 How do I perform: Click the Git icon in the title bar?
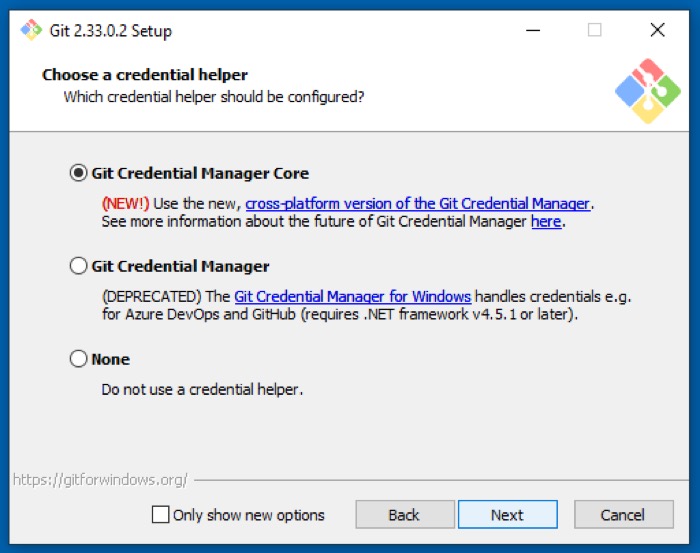tap(31, 30)
